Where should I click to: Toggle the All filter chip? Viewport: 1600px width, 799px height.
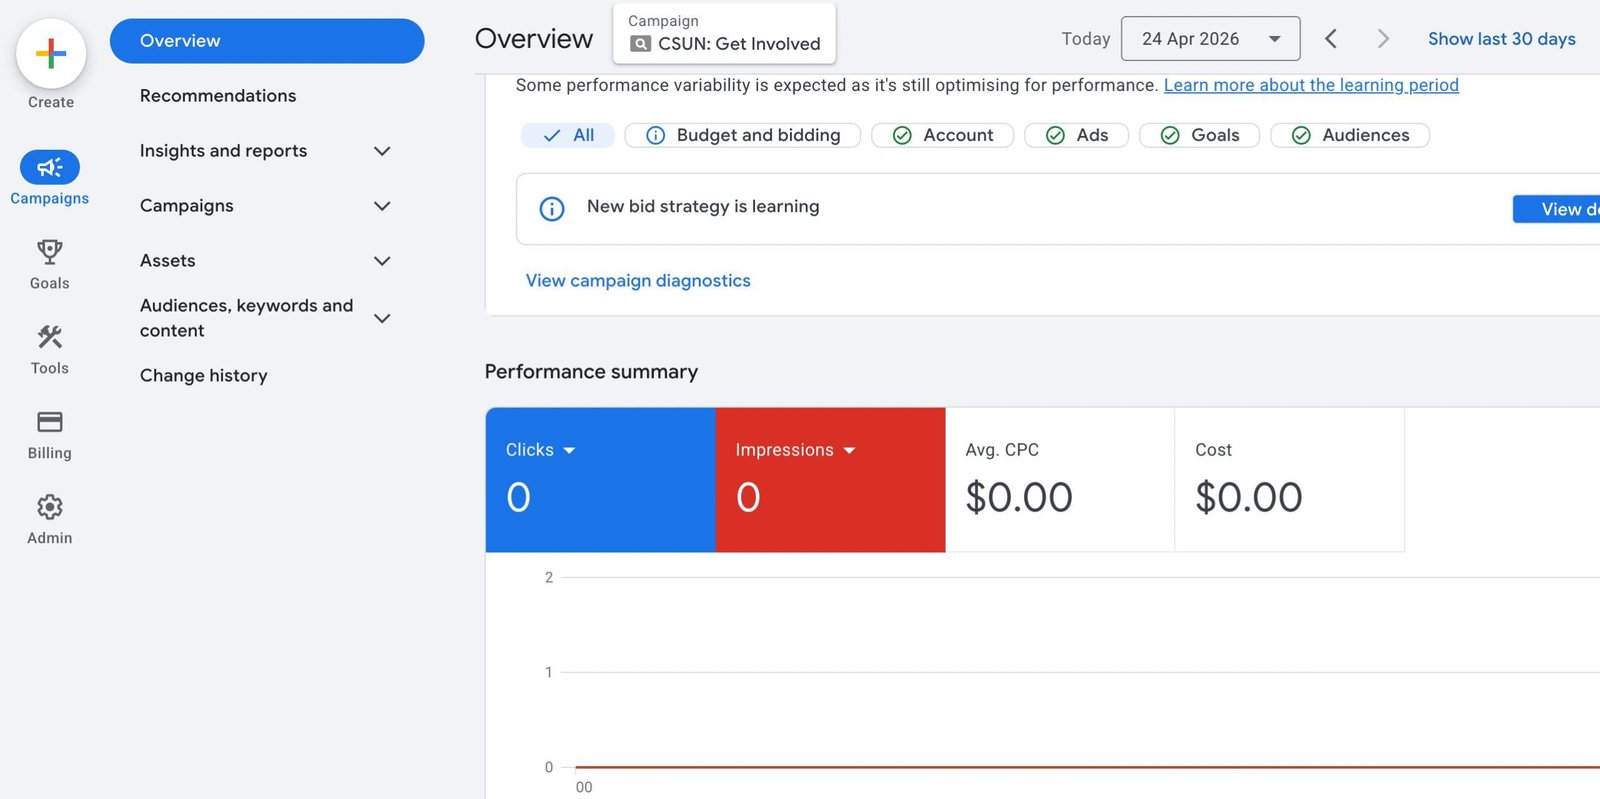(x=568, y=135)
